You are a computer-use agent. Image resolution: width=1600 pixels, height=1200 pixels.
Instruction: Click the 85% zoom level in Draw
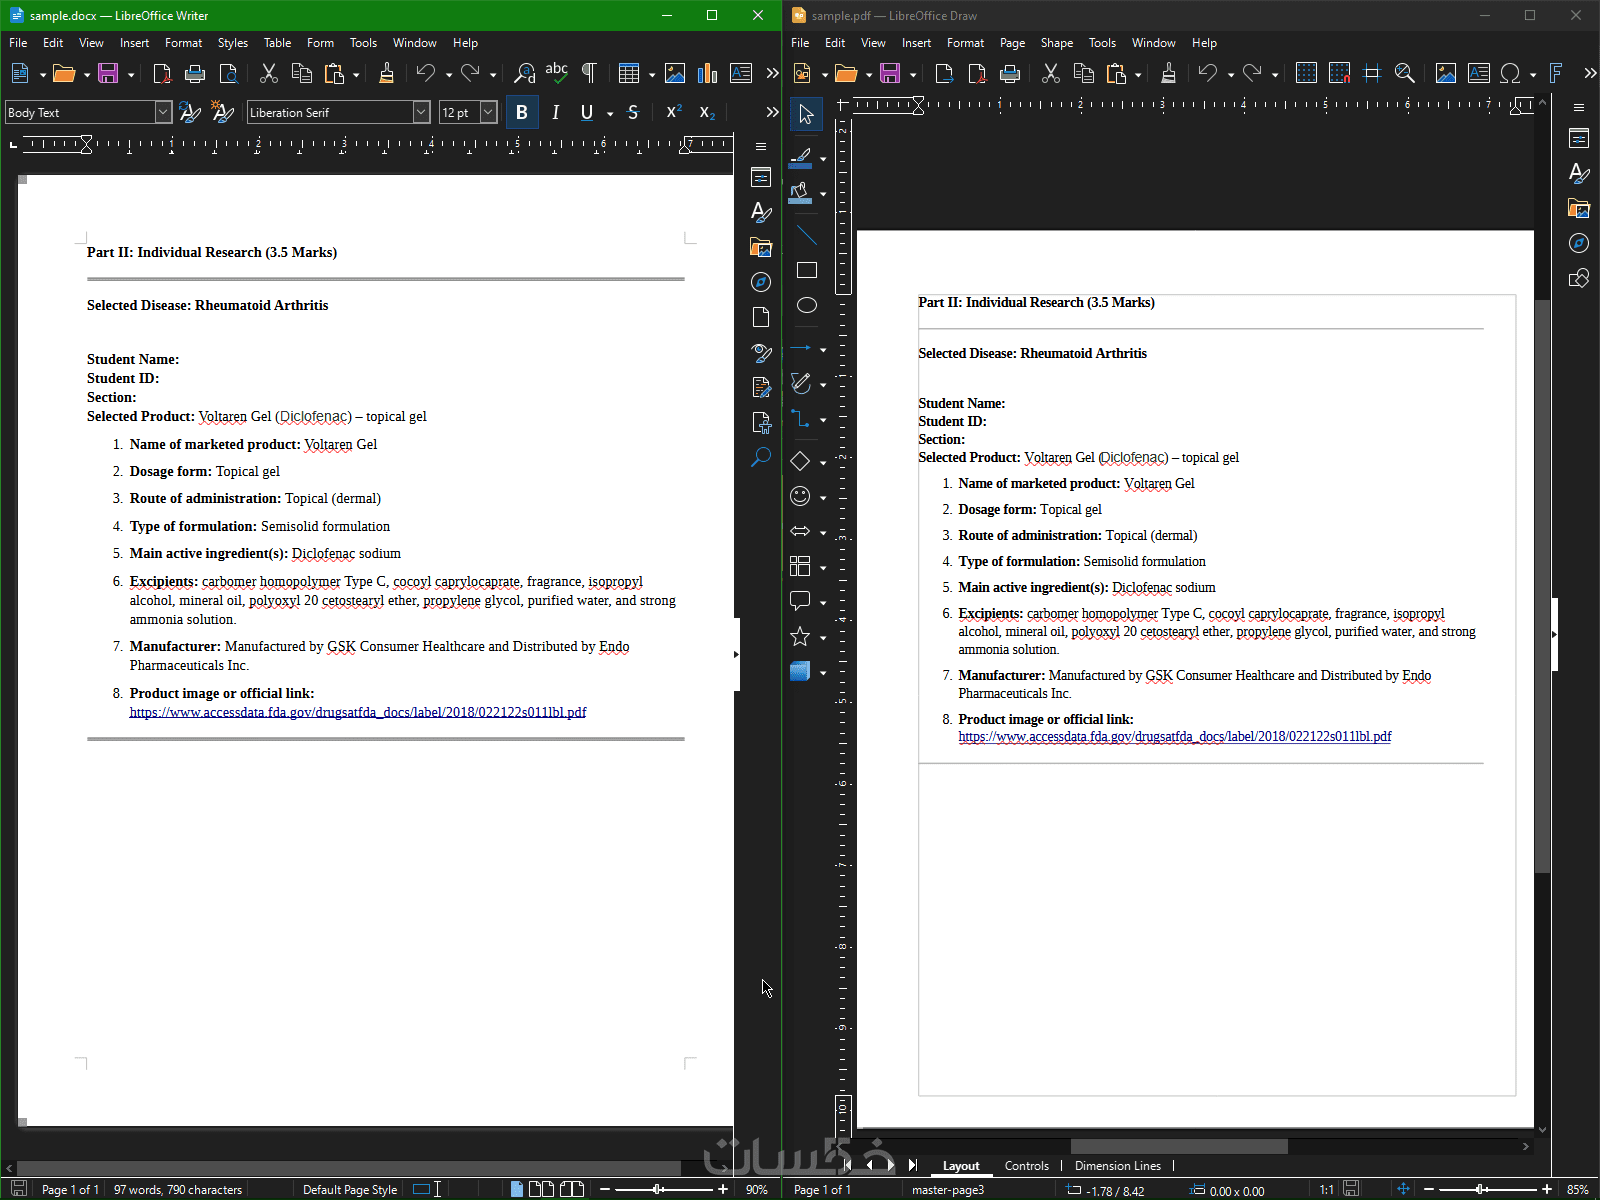(x=1578, y=1190)
